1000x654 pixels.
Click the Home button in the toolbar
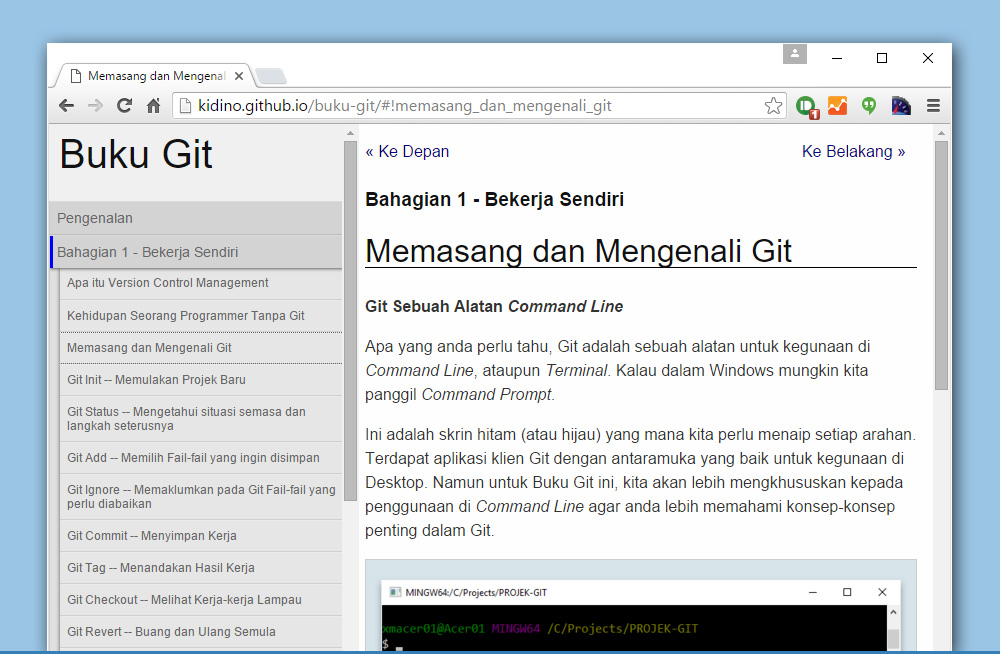tap(153, 104)
